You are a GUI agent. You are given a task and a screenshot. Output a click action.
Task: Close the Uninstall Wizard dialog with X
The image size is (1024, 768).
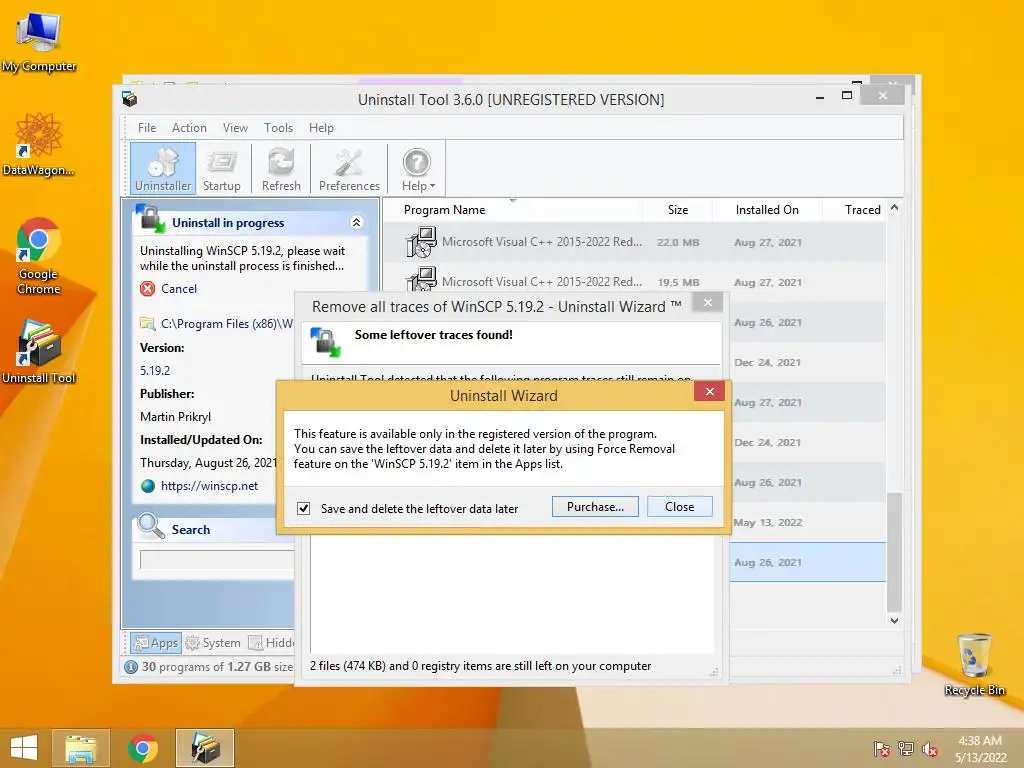click(x=710, y=391)
